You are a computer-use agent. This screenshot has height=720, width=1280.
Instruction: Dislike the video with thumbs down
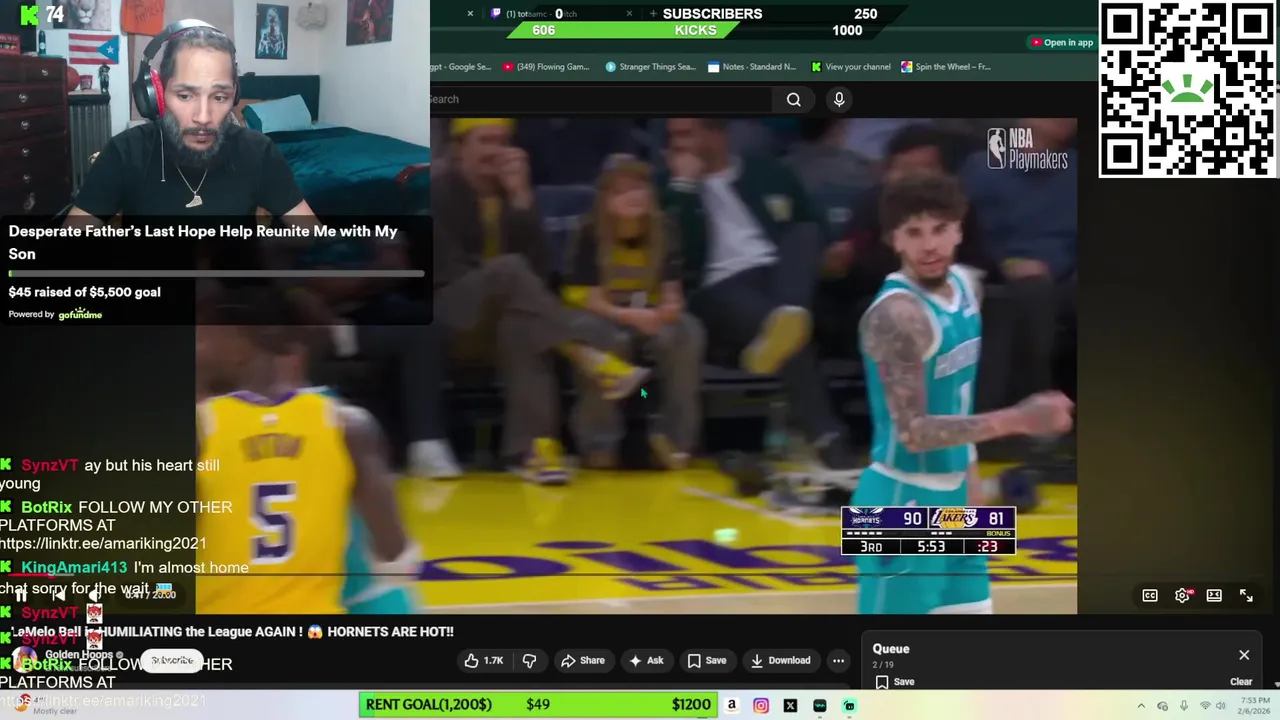[x=529, y=660]
